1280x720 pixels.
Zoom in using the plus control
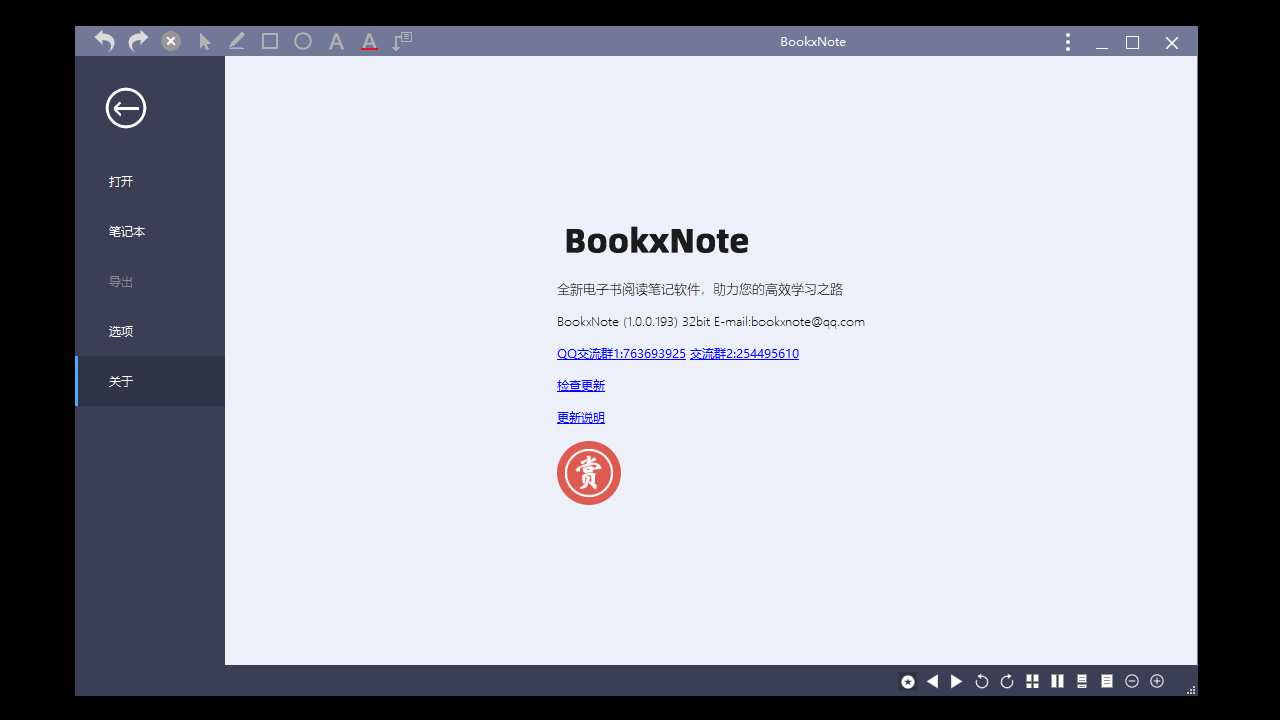click(x=1157, y=681)
